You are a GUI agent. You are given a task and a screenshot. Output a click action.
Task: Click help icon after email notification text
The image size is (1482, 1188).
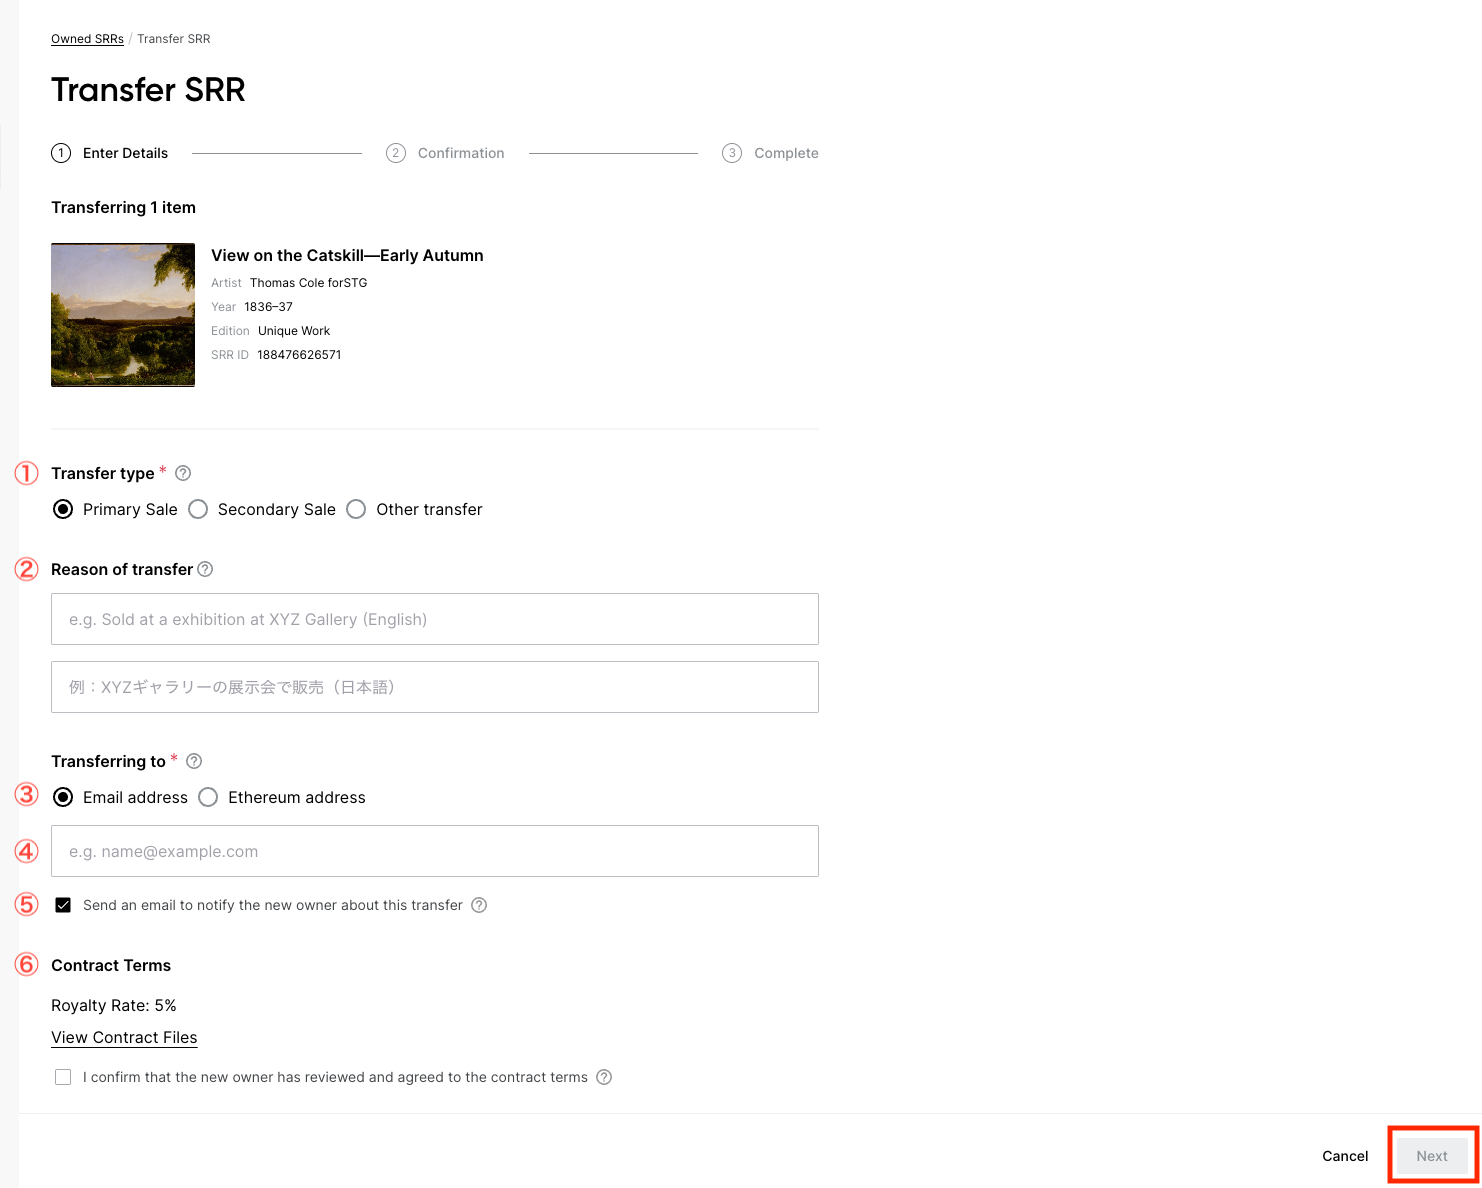point(479,905)
